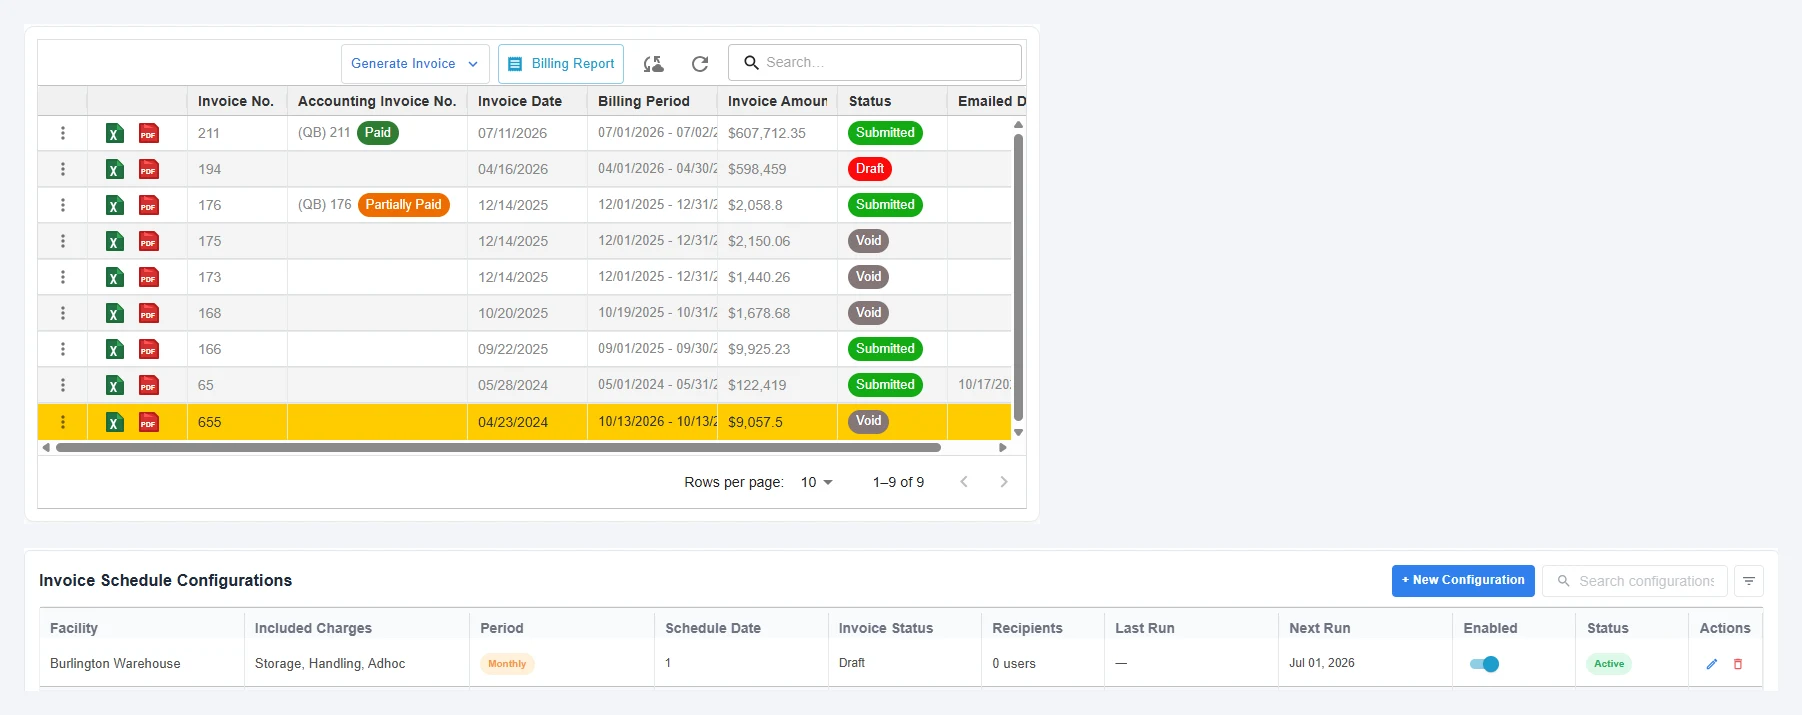Open PDF for invoice 211
Screen dimensions: 1802x715
[149, 133]
